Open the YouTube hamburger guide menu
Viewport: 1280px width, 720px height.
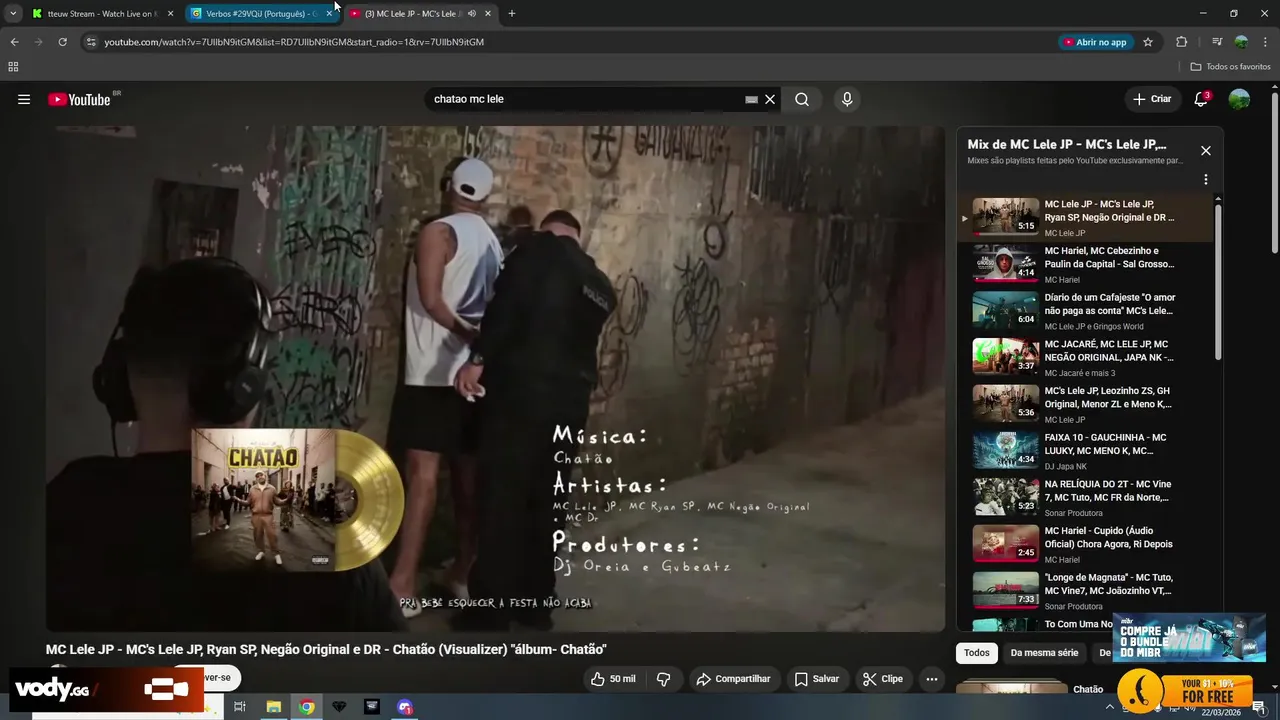click(x=24, y=99)
